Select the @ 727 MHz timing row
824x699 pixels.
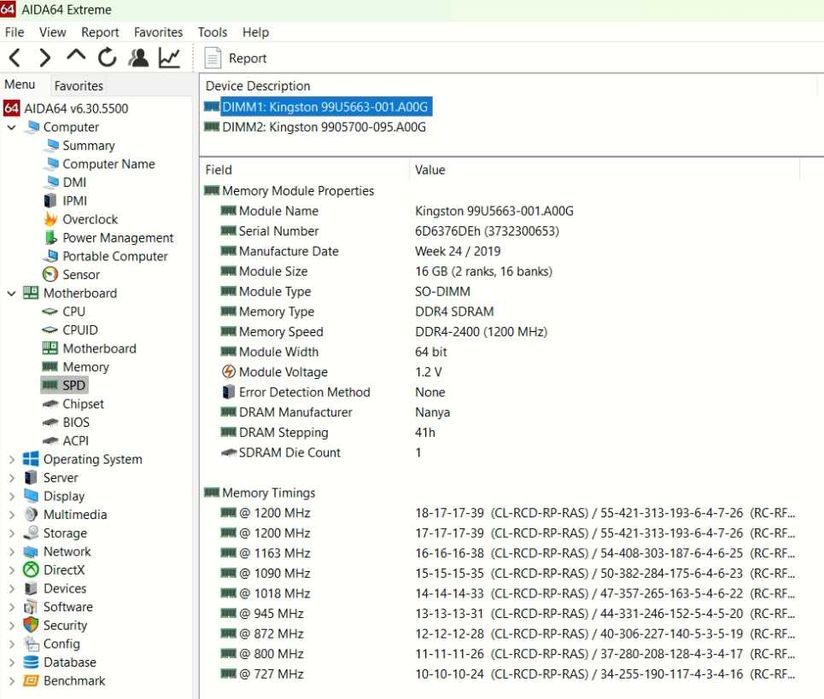[508, 674]
